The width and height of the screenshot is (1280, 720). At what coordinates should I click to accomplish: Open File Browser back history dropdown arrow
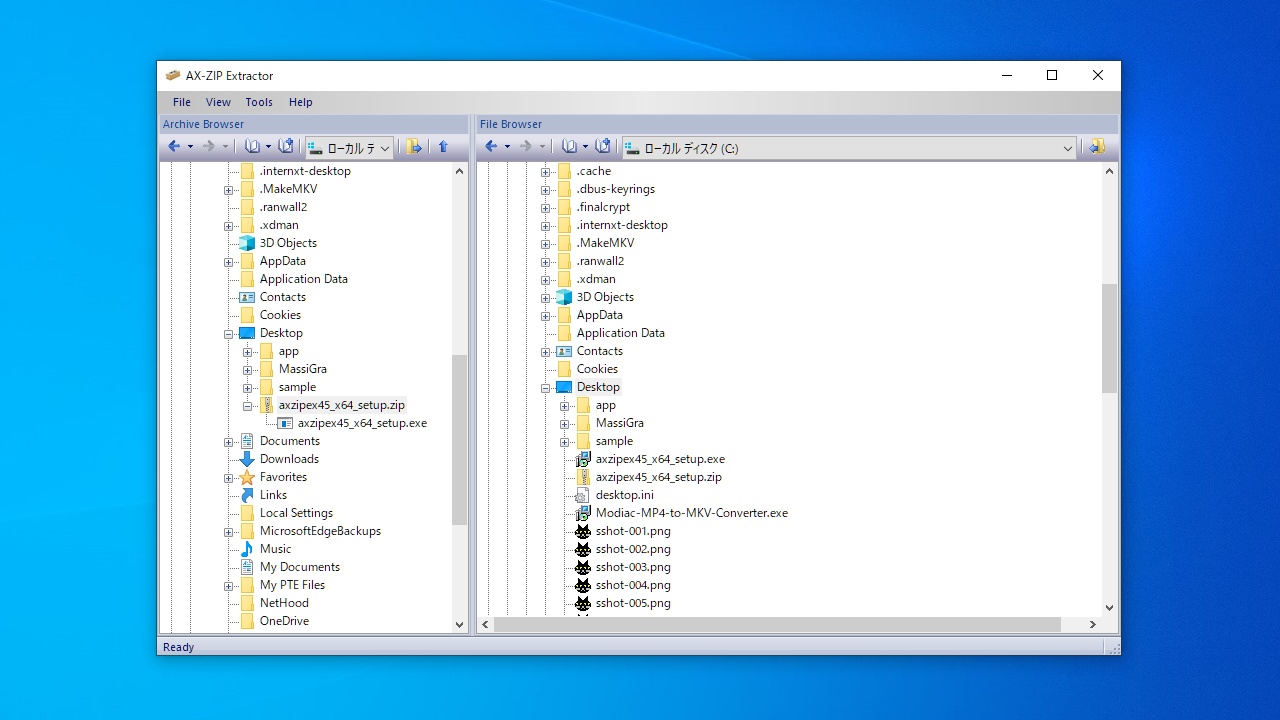coord(507,147)
